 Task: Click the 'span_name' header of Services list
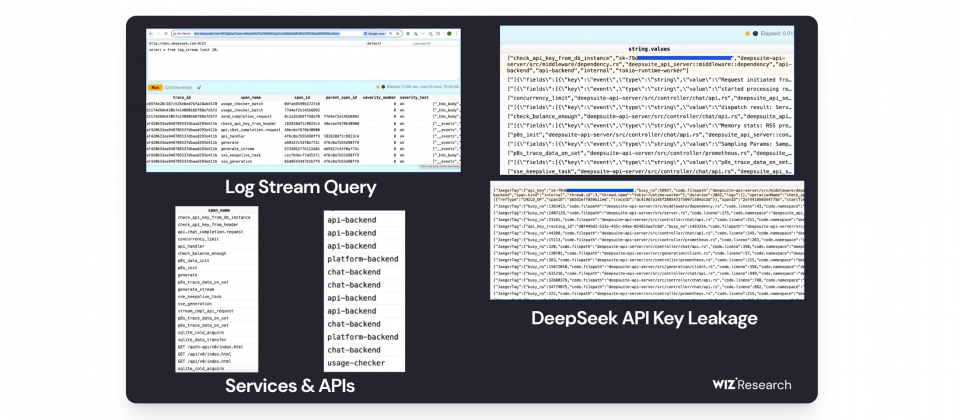[x=219, y=210]
